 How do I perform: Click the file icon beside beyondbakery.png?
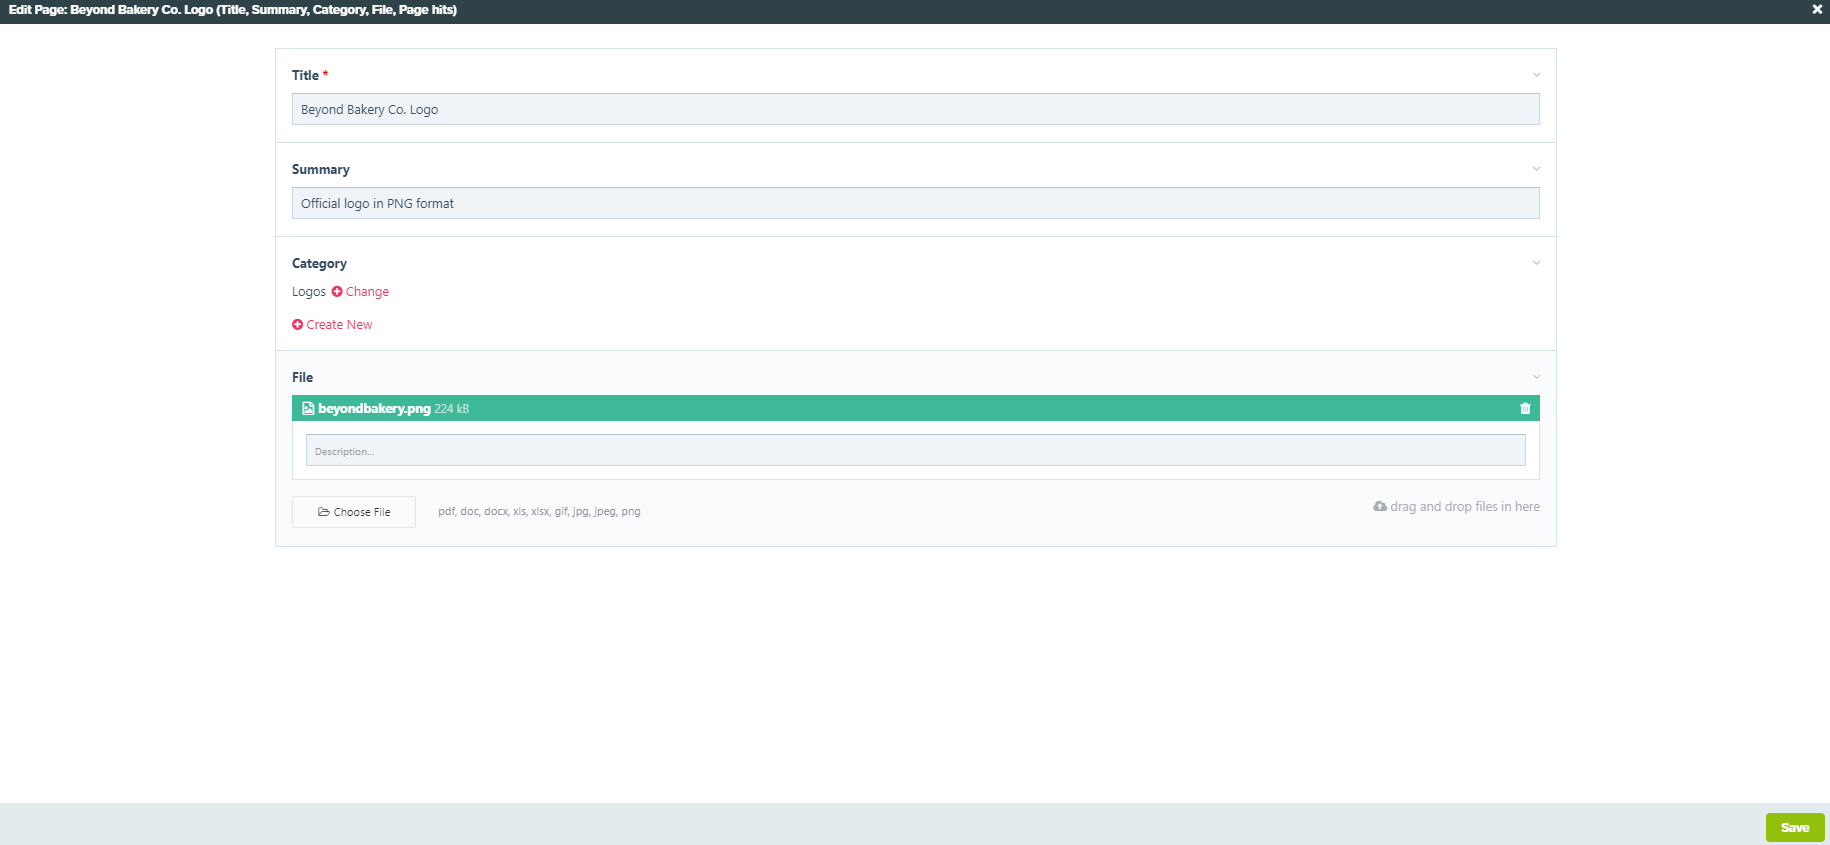(x=308, y=408)
